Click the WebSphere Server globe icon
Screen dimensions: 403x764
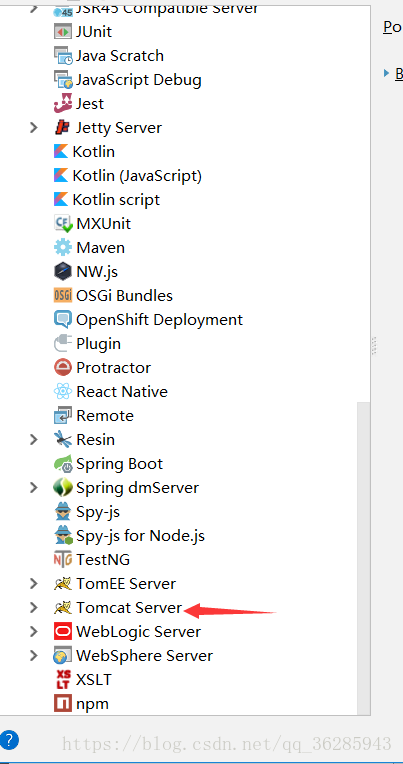point(63,656)
